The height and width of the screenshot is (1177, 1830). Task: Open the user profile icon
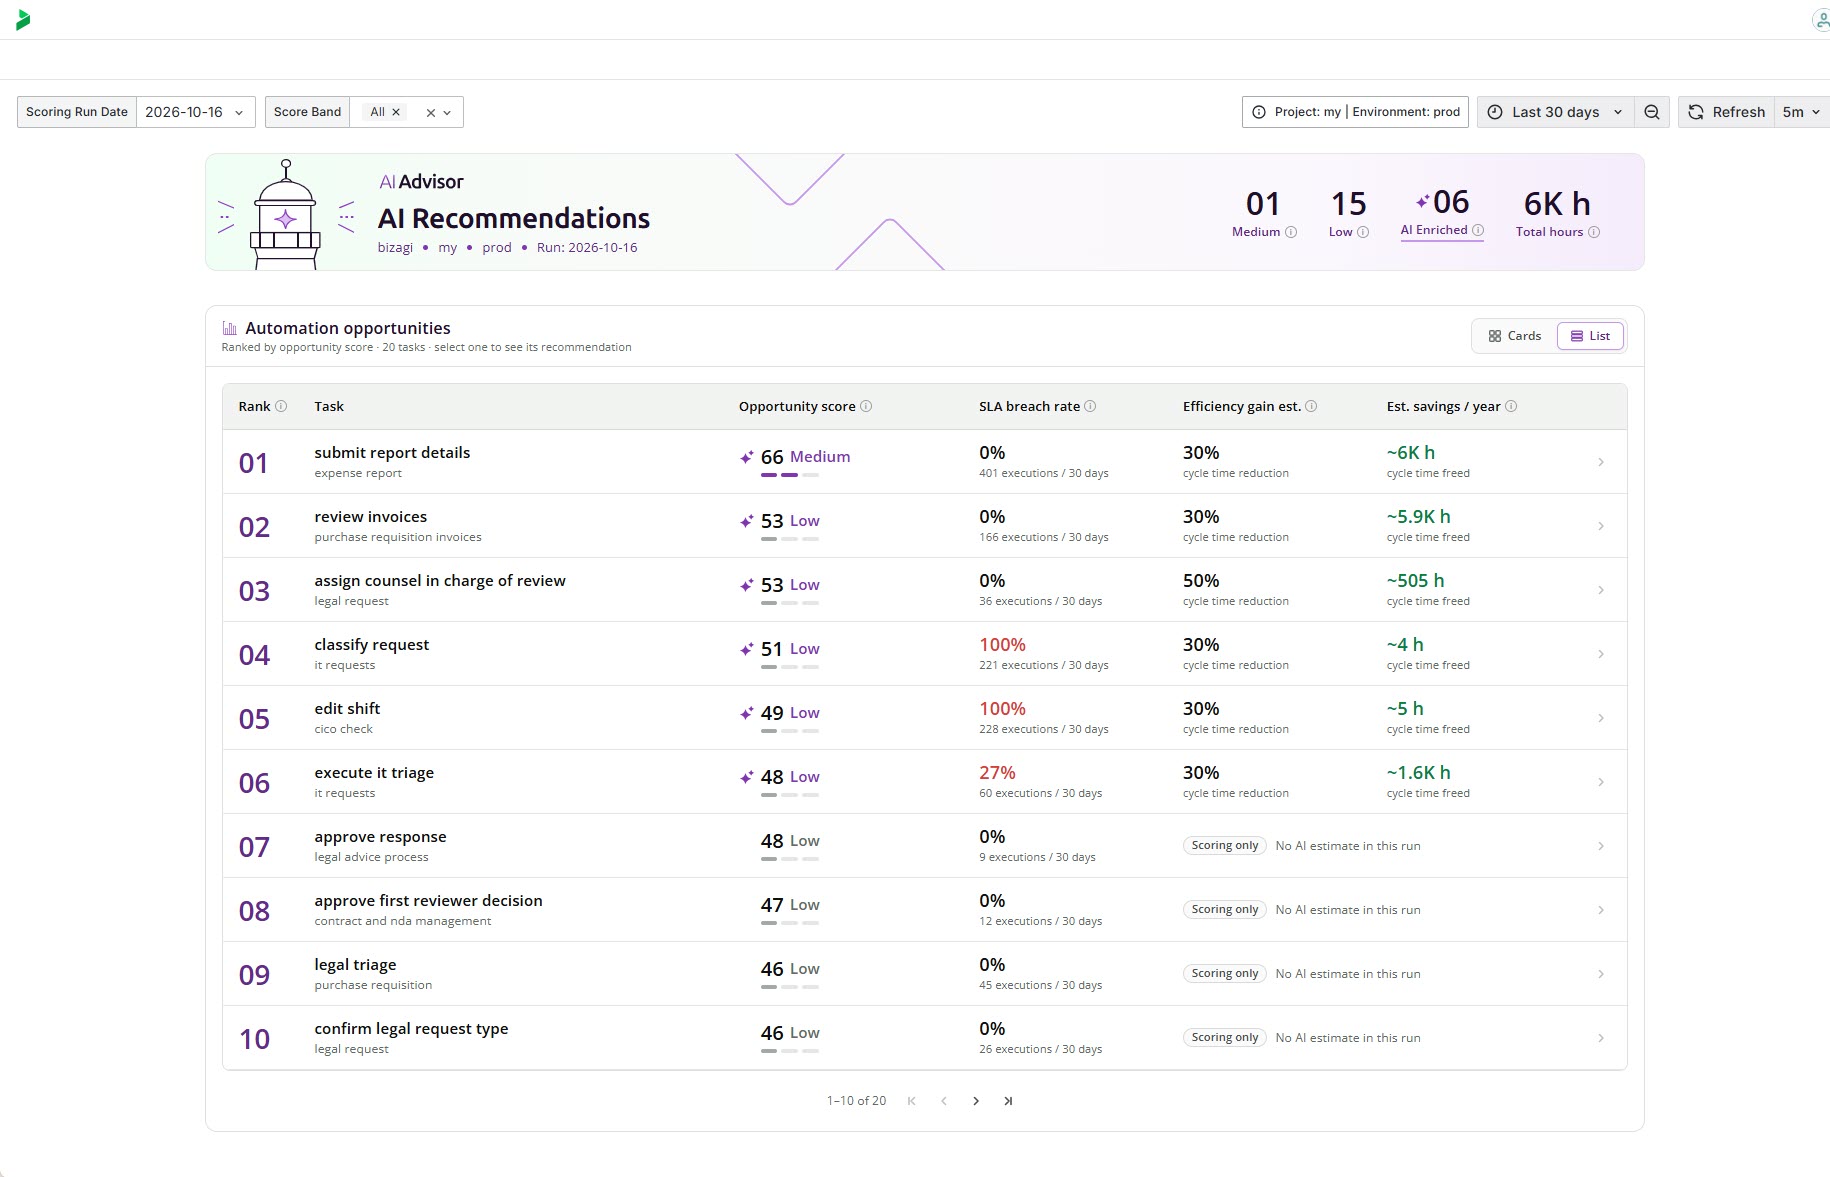coord(1821,20)
